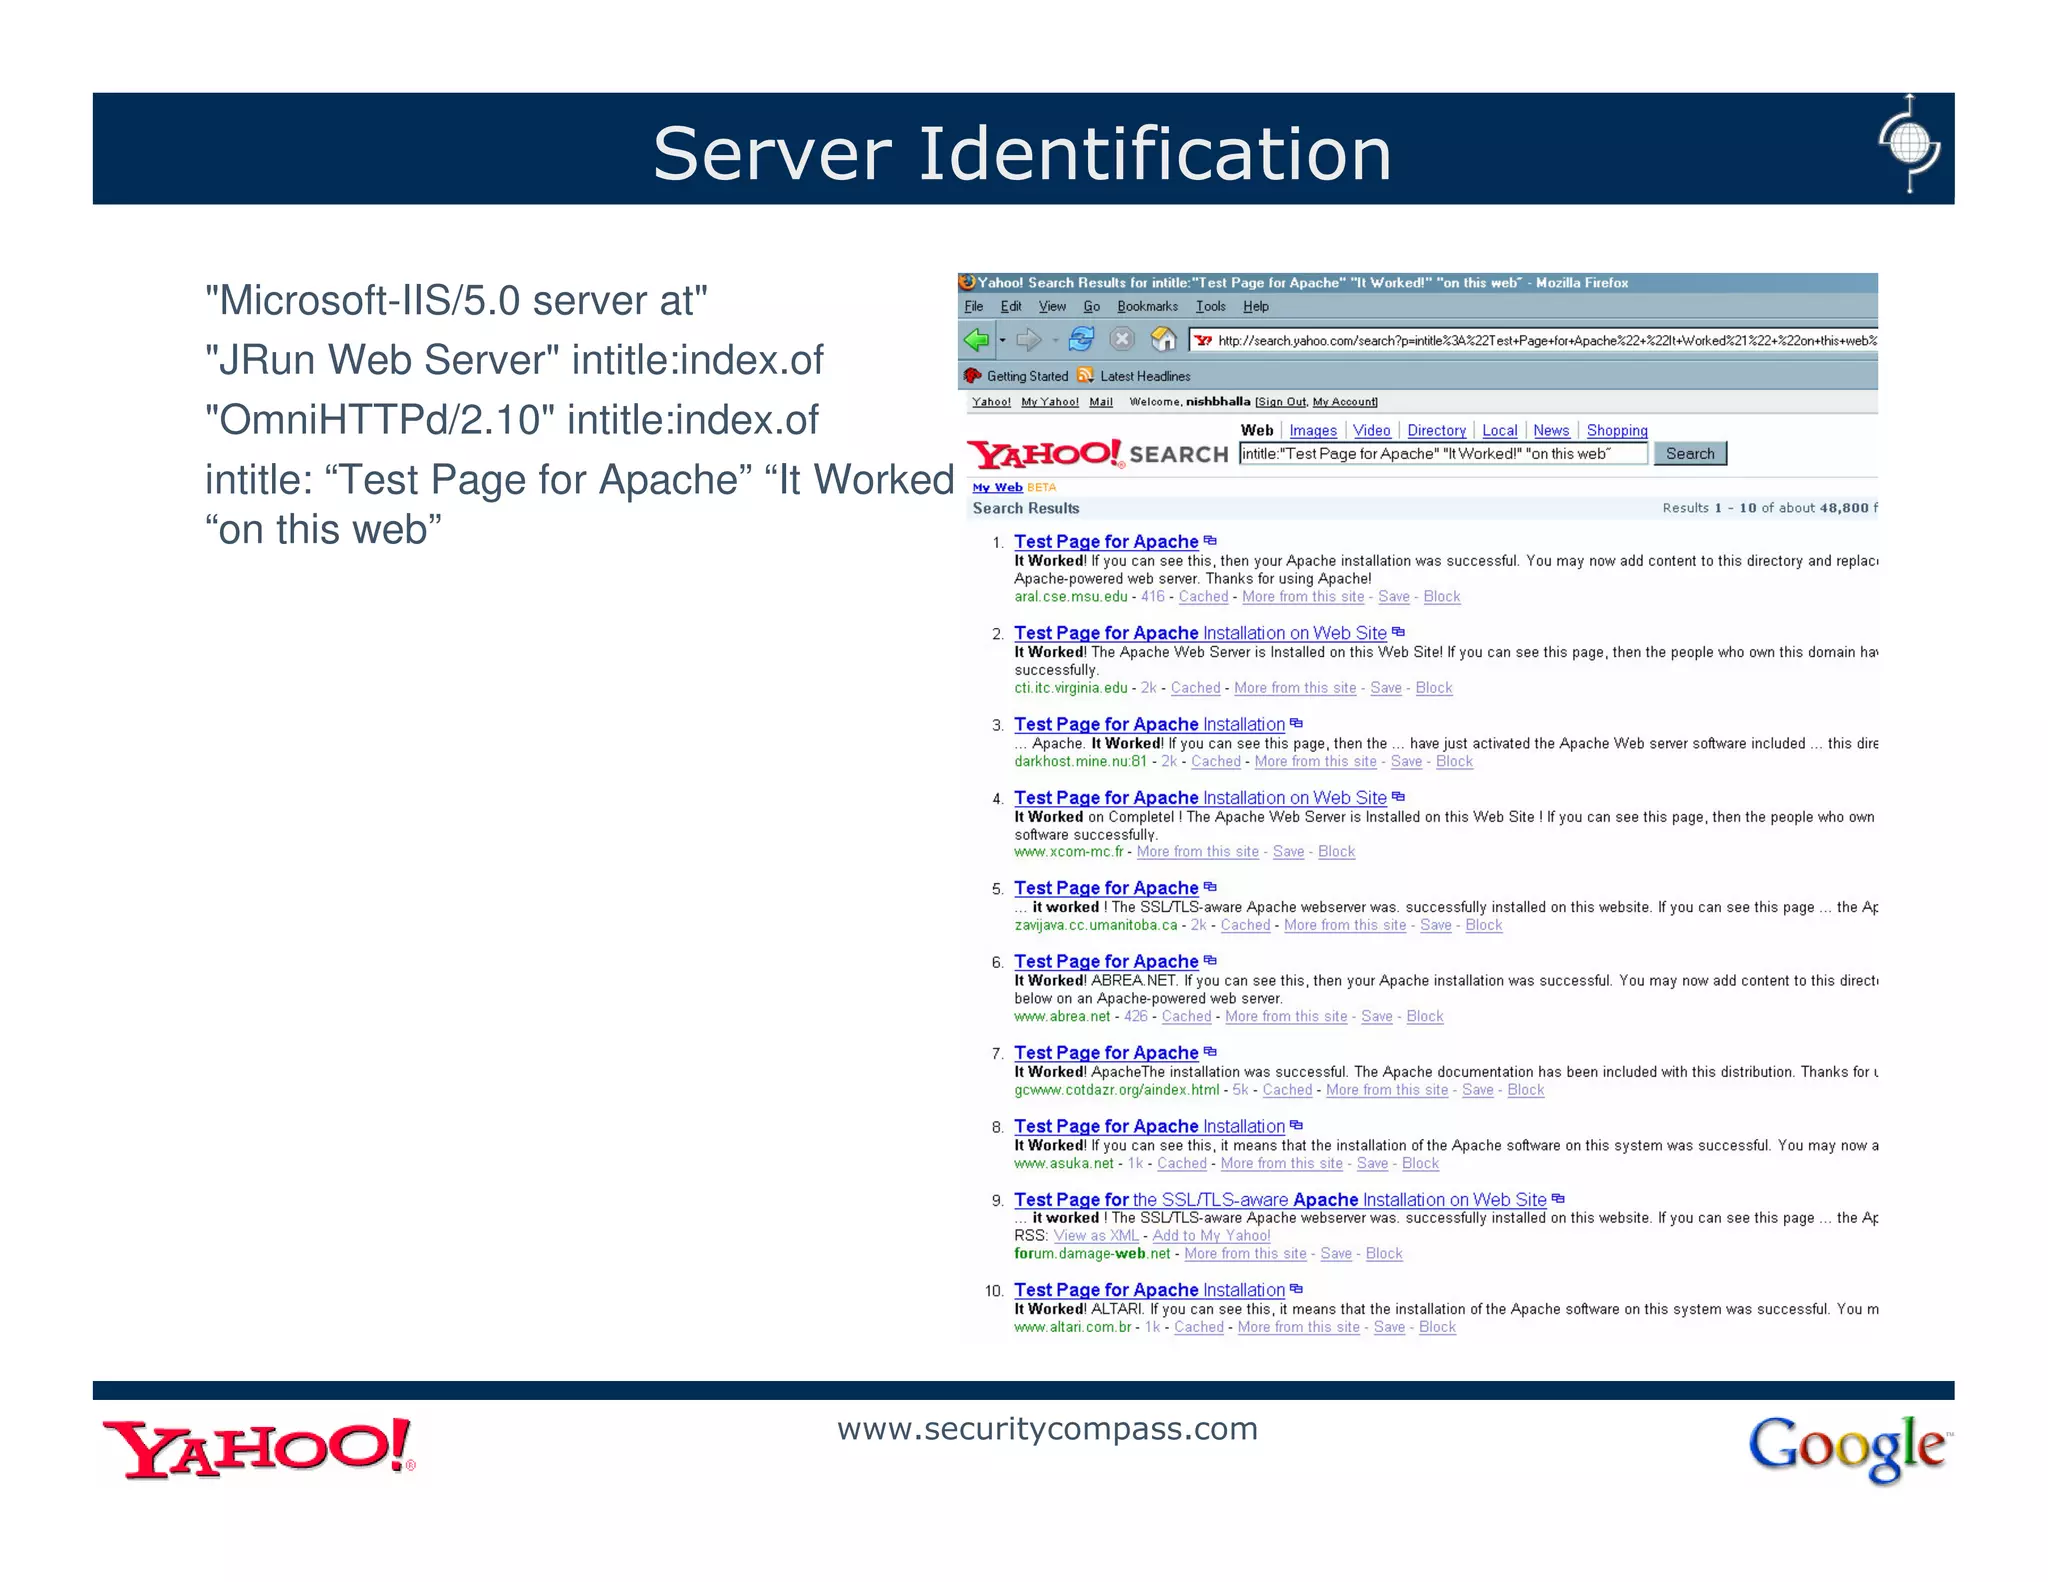Click Save for darkhost.mine.nu:81 result
2048x1582 pixels.
tap(1406, 762)
